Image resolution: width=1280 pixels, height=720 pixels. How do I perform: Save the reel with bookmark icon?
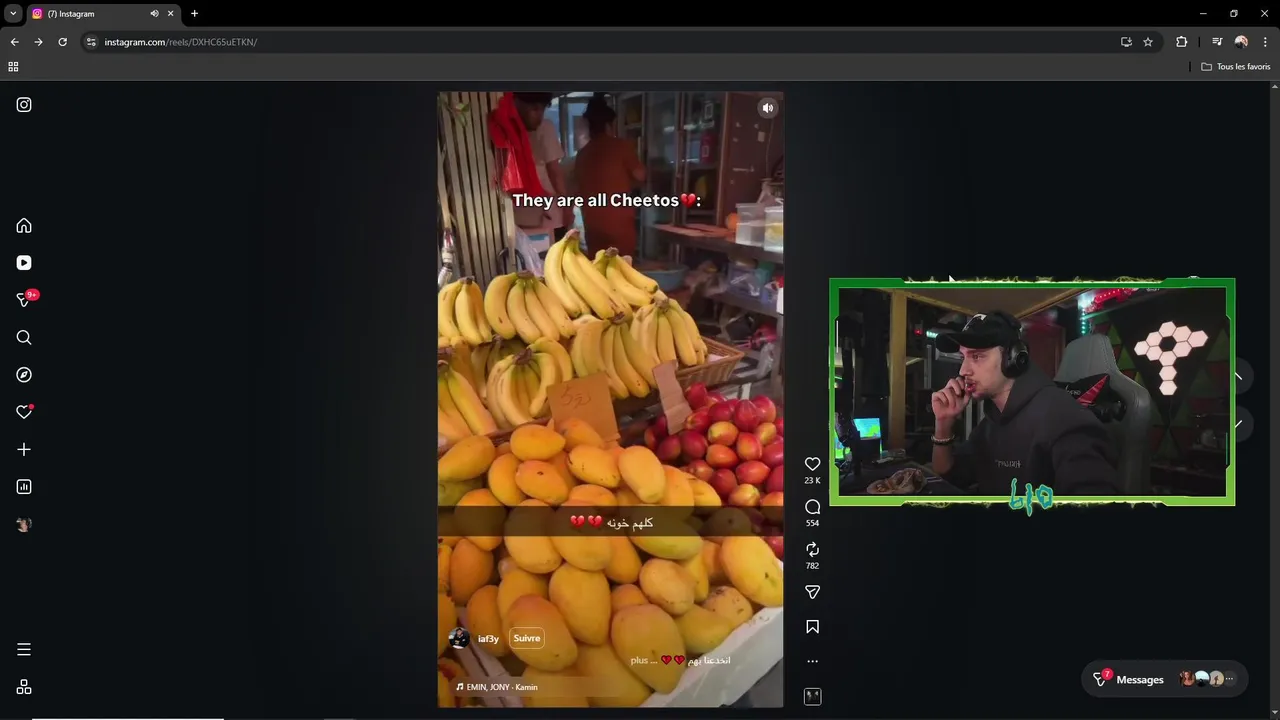[812, 627]
